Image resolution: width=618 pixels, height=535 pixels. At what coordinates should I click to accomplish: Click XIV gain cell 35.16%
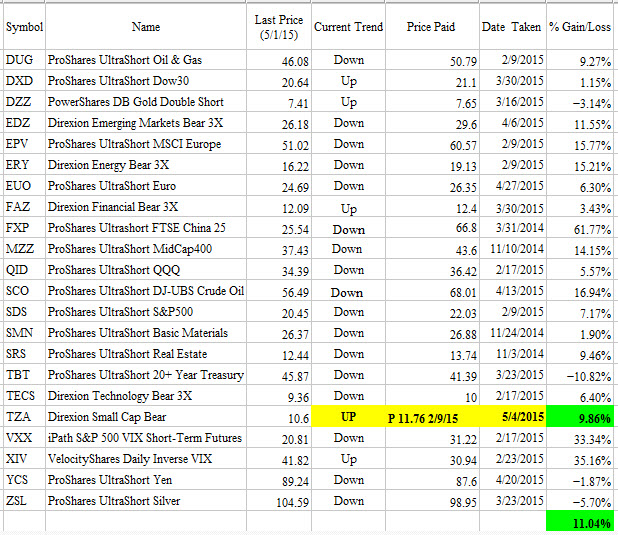click(x=580, y=459)
